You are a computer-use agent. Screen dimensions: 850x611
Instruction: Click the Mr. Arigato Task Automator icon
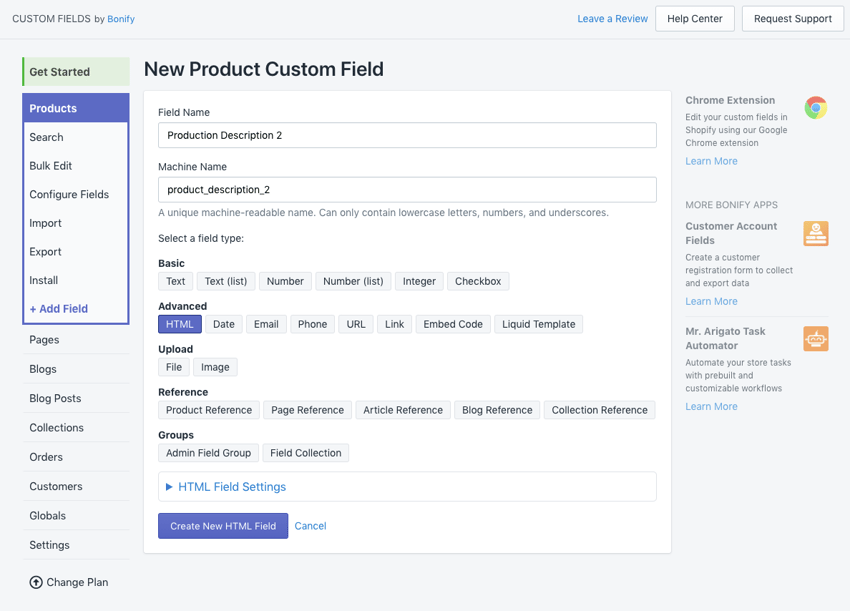coord(816,339)
